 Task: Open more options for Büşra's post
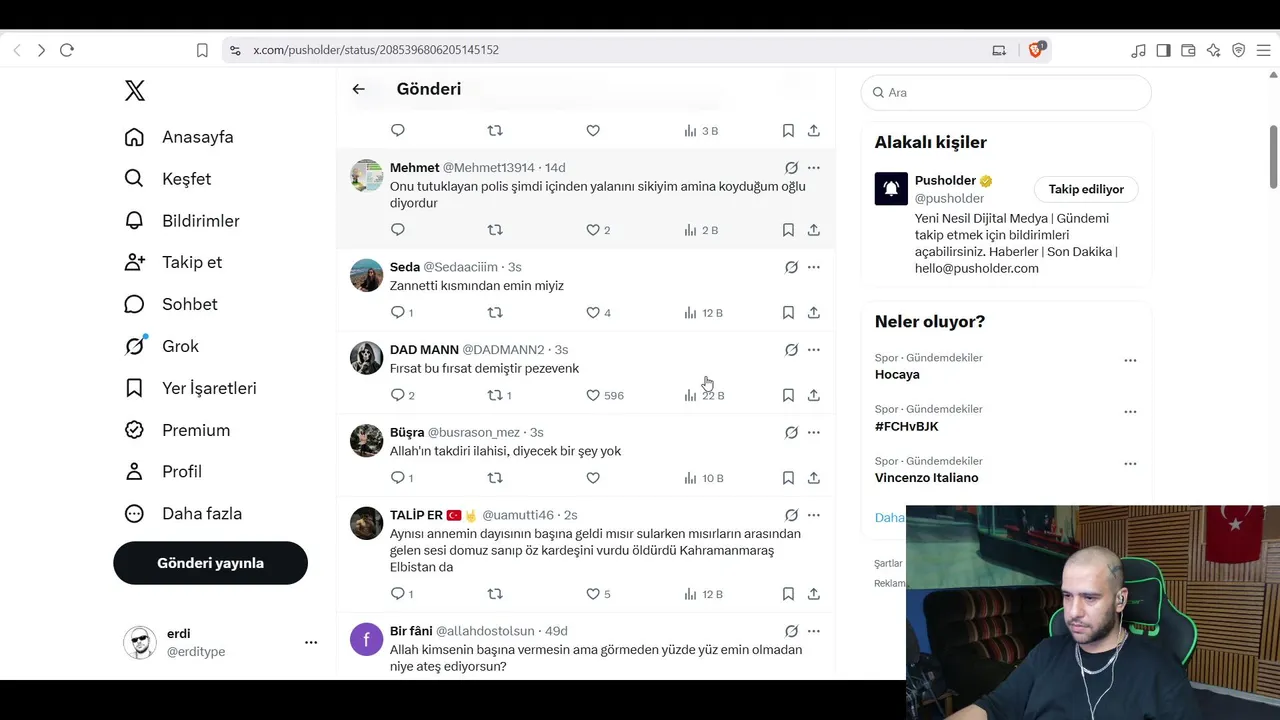pos(814,433)
